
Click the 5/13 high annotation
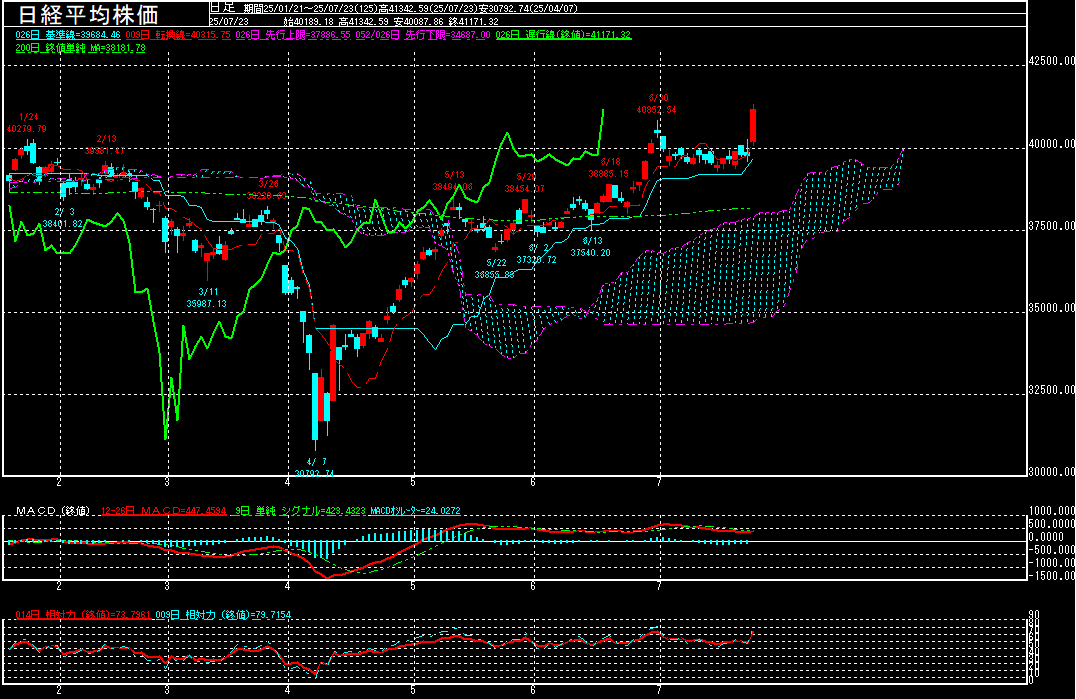pyautogui.click(x=453, y=180)
